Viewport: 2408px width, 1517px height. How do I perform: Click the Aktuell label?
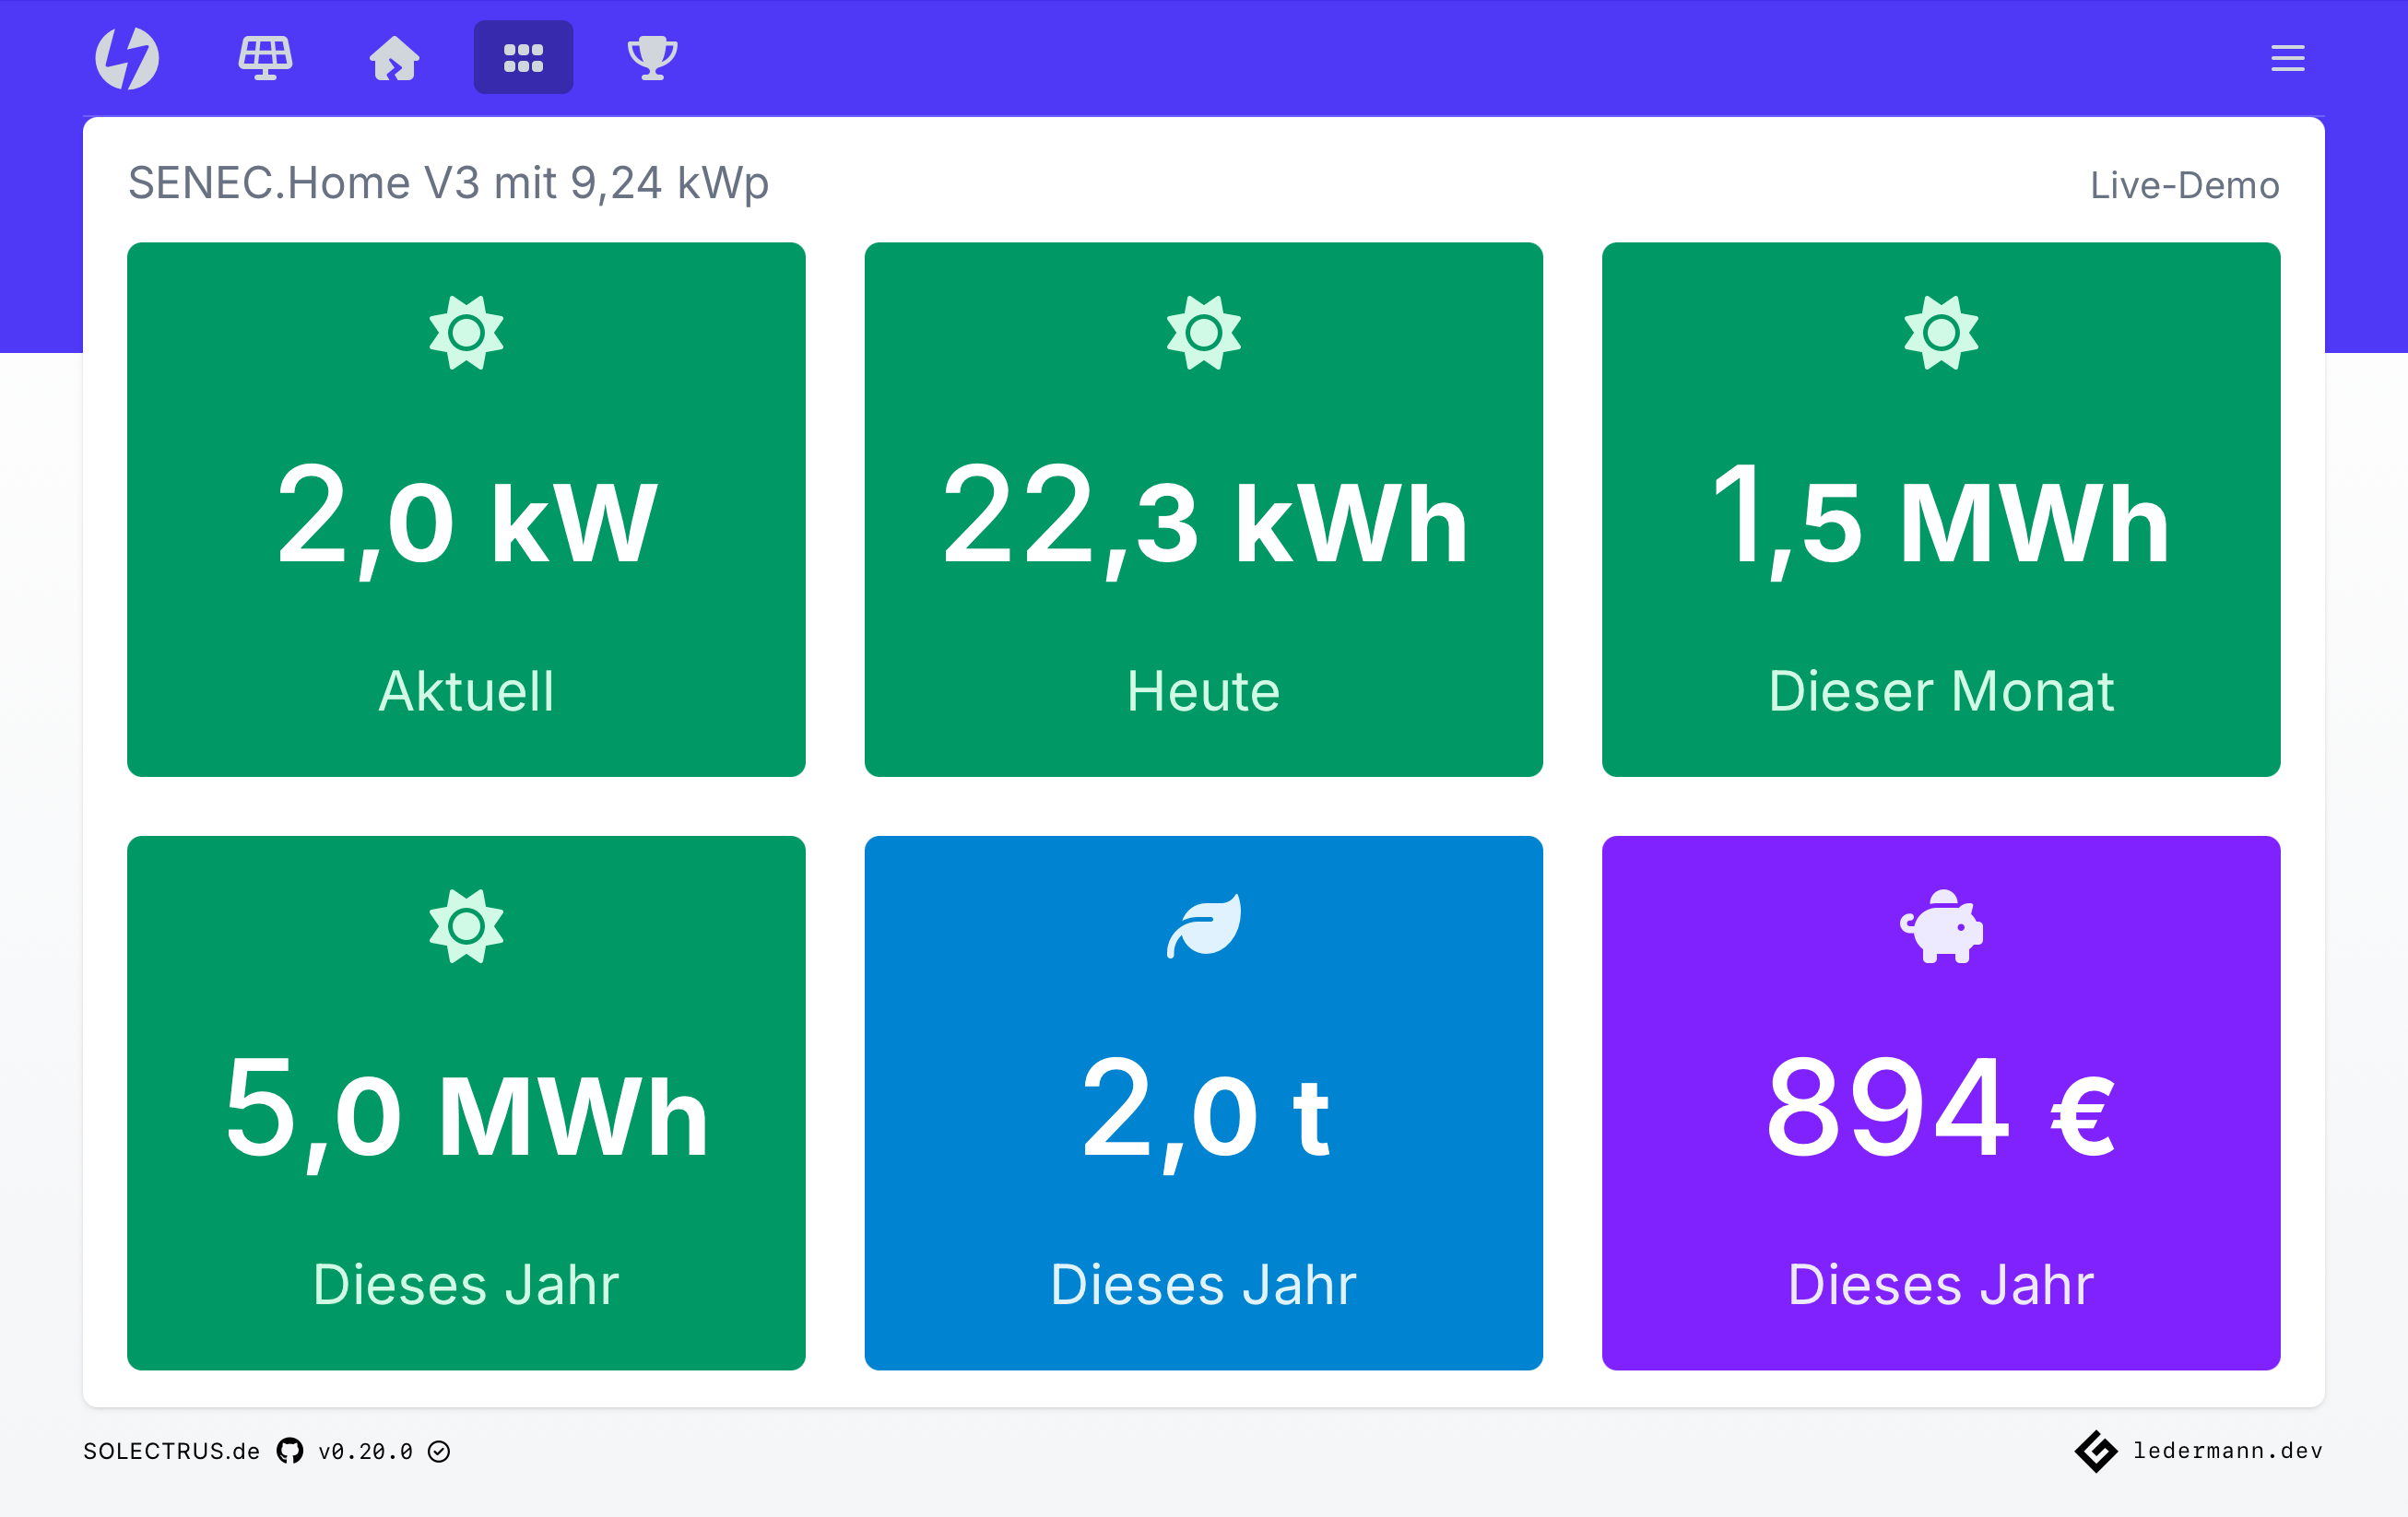click(466, 691)
